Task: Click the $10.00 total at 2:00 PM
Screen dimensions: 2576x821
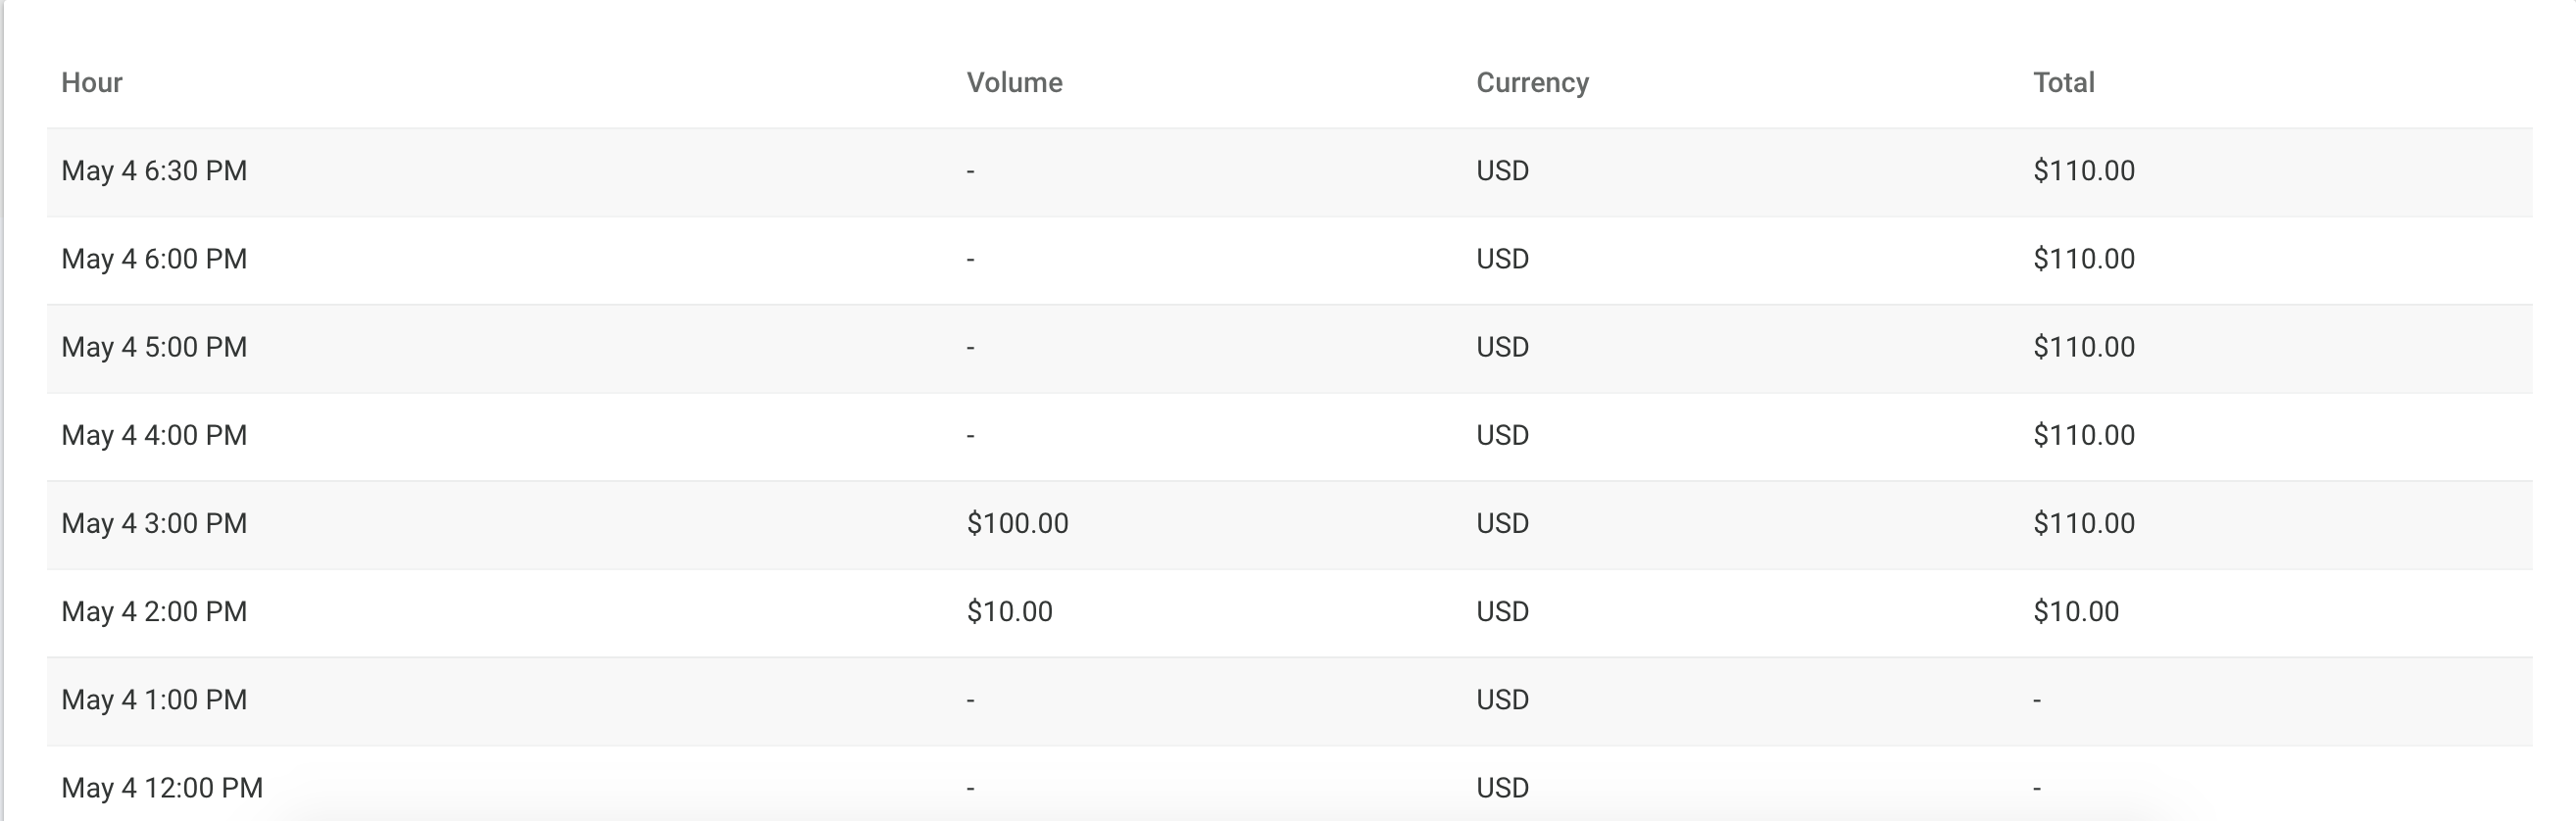Action: [2075, 611]
